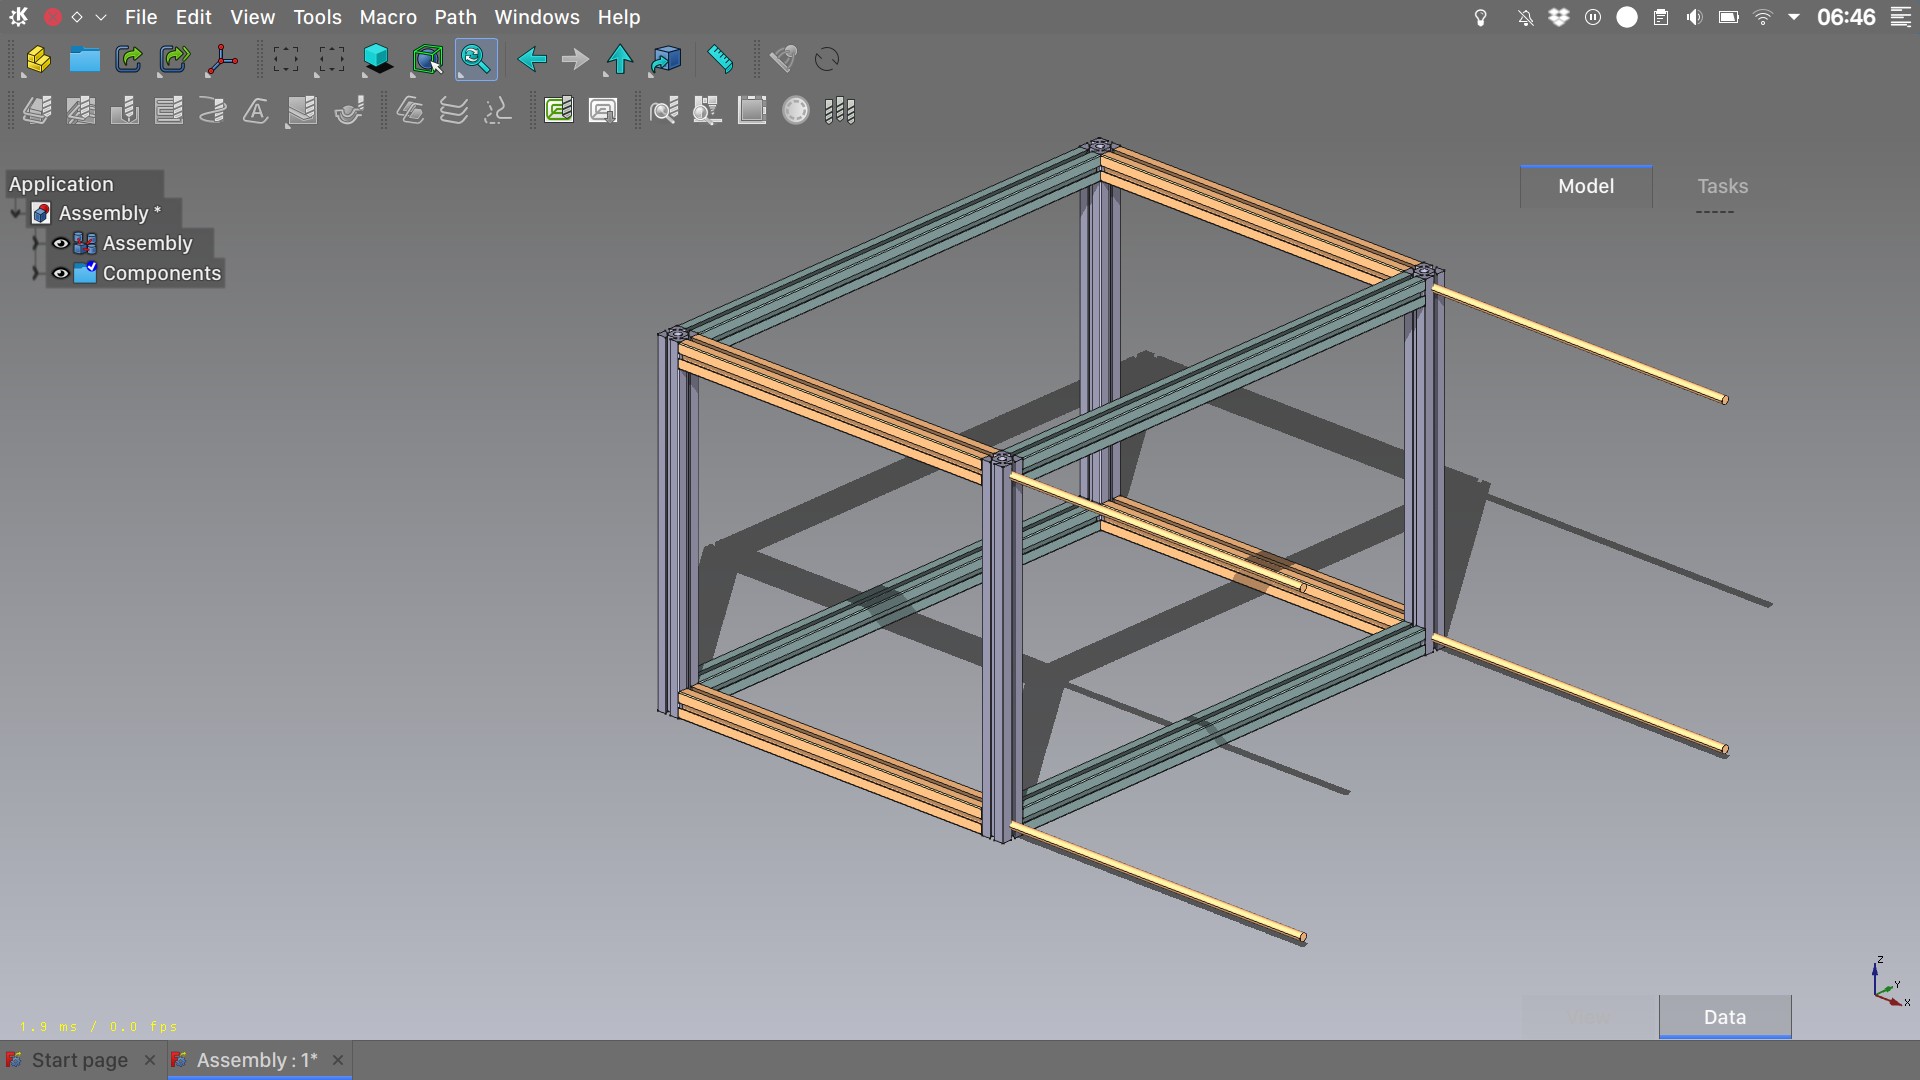The width and height of the screenshot is (1920, 1080).
Task: Select the Drilling path operation
Action: pos(124,110)
